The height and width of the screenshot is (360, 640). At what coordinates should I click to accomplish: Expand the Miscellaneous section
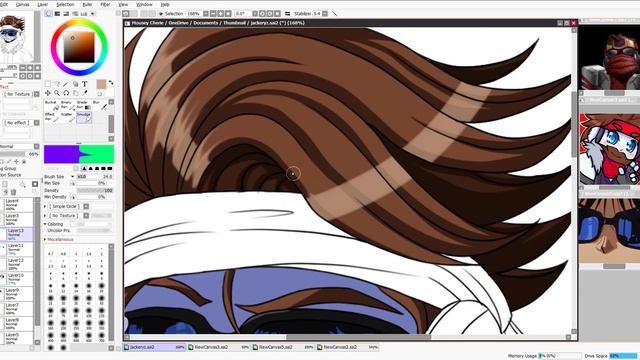[45, 239]
